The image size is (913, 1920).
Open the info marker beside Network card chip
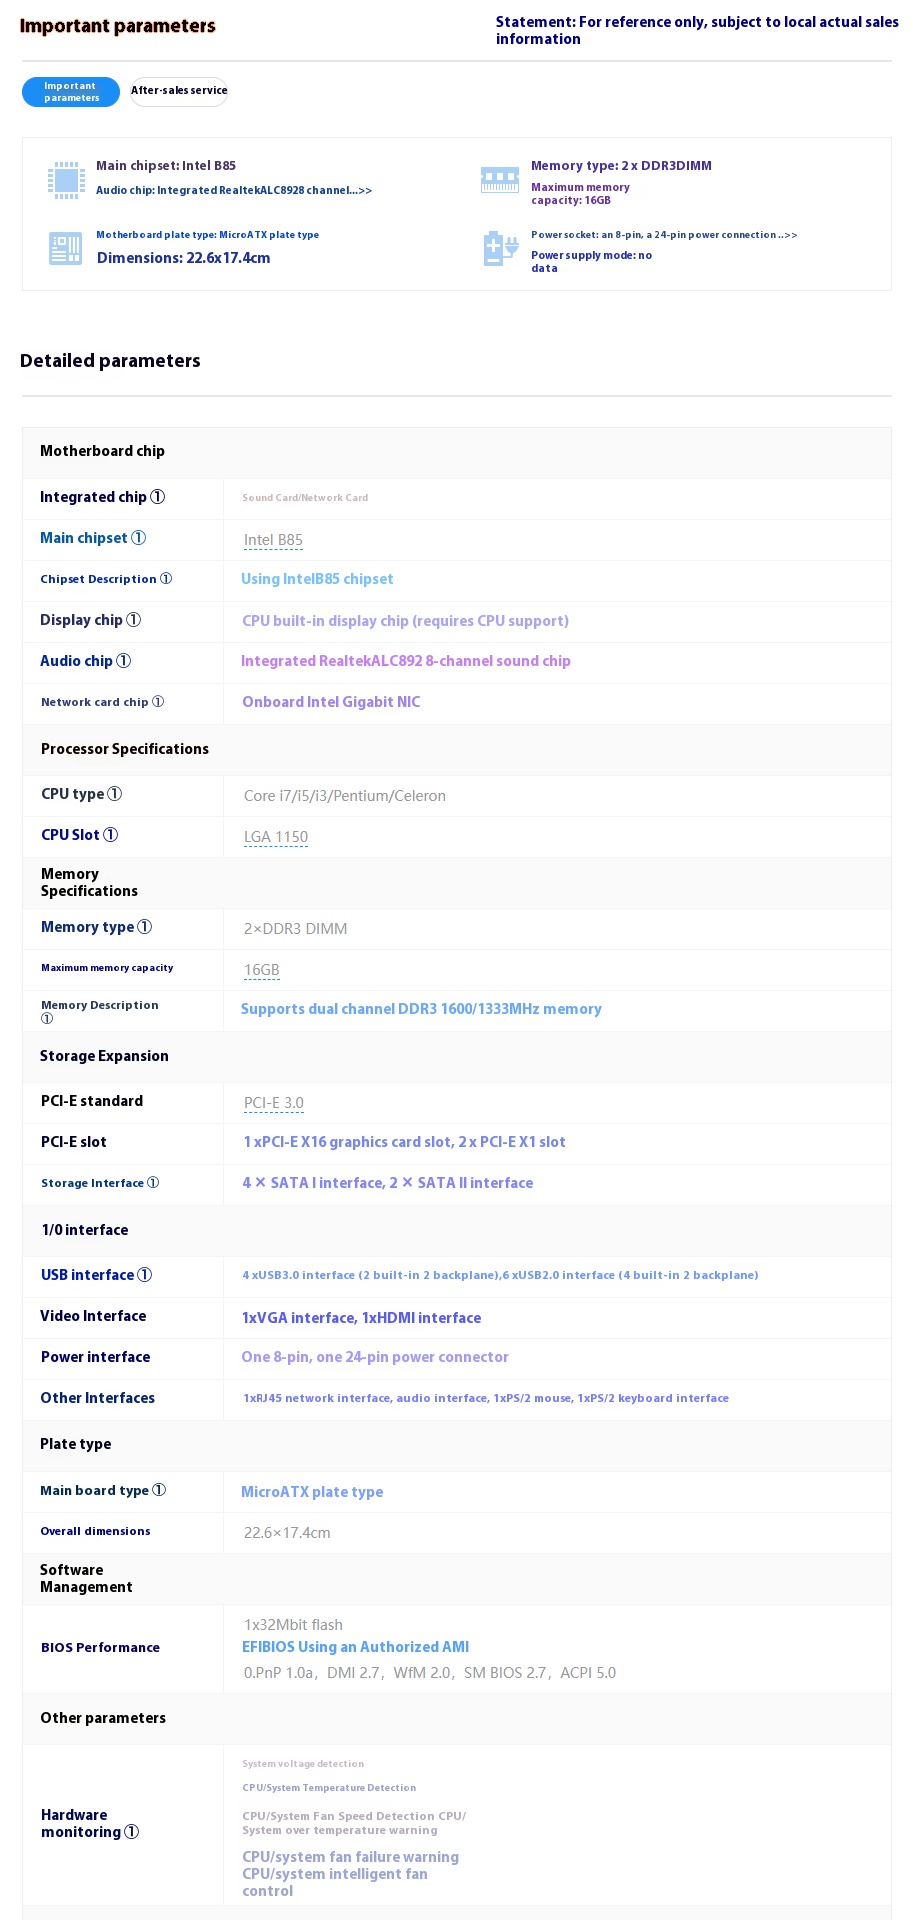[x=158, y=702]
